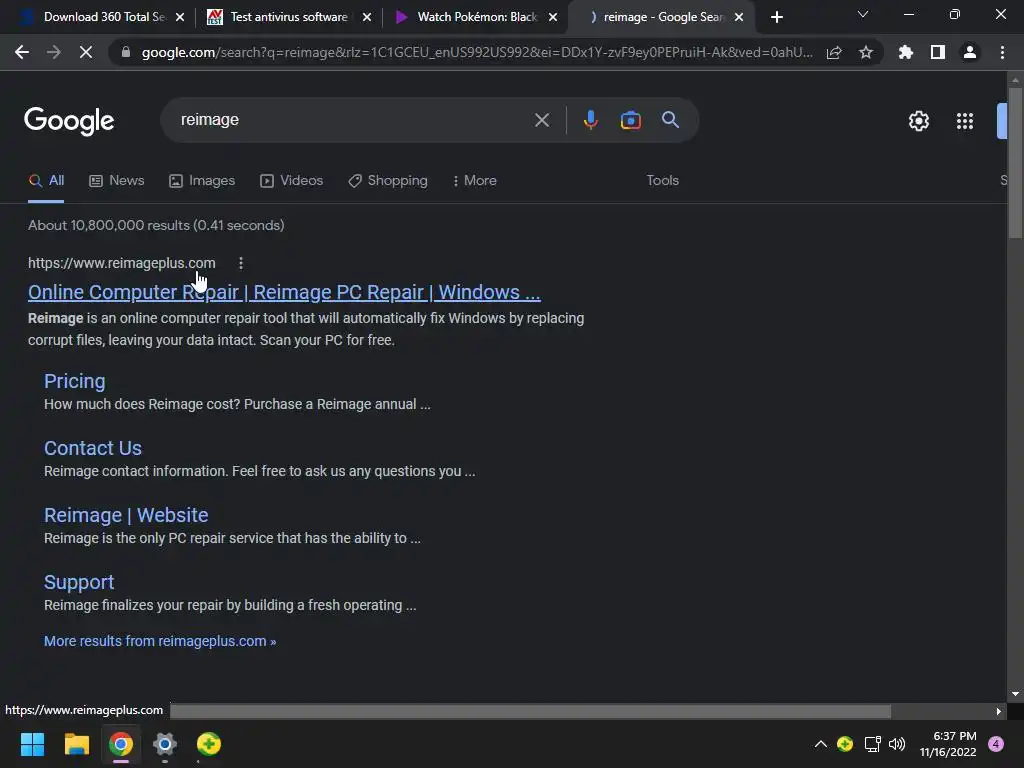Viewport: 1024px width, 768px height.
Task: Open the search Tools options
Action: 662,181
